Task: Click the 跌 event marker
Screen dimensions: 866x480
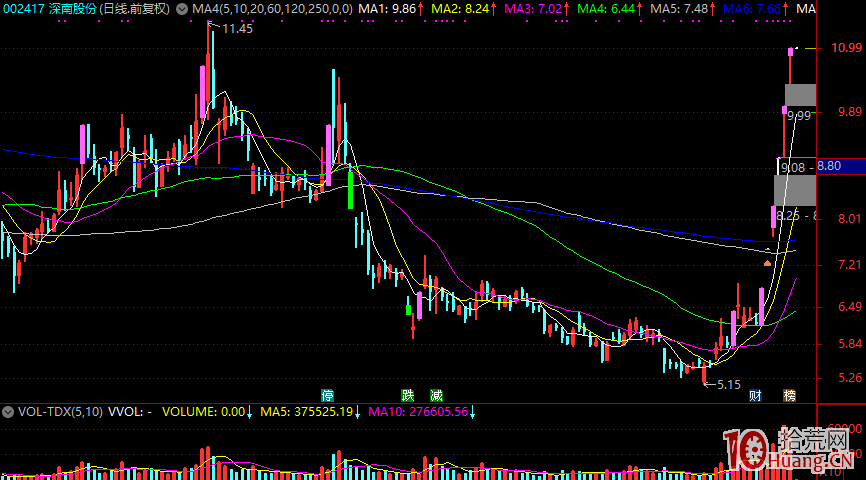Action: pos(408,395)
